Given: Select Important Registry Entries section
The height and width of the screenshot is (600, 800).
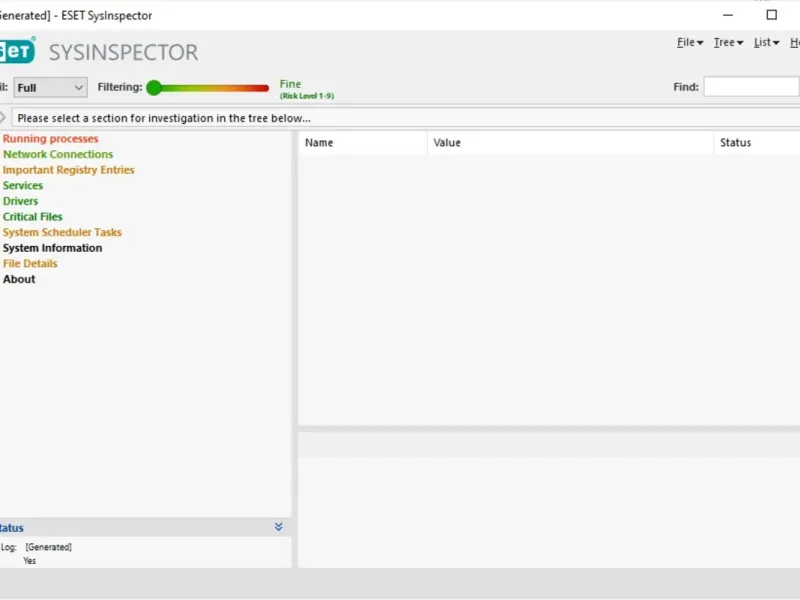Looking at the screenshot, I should click(68, 170).
